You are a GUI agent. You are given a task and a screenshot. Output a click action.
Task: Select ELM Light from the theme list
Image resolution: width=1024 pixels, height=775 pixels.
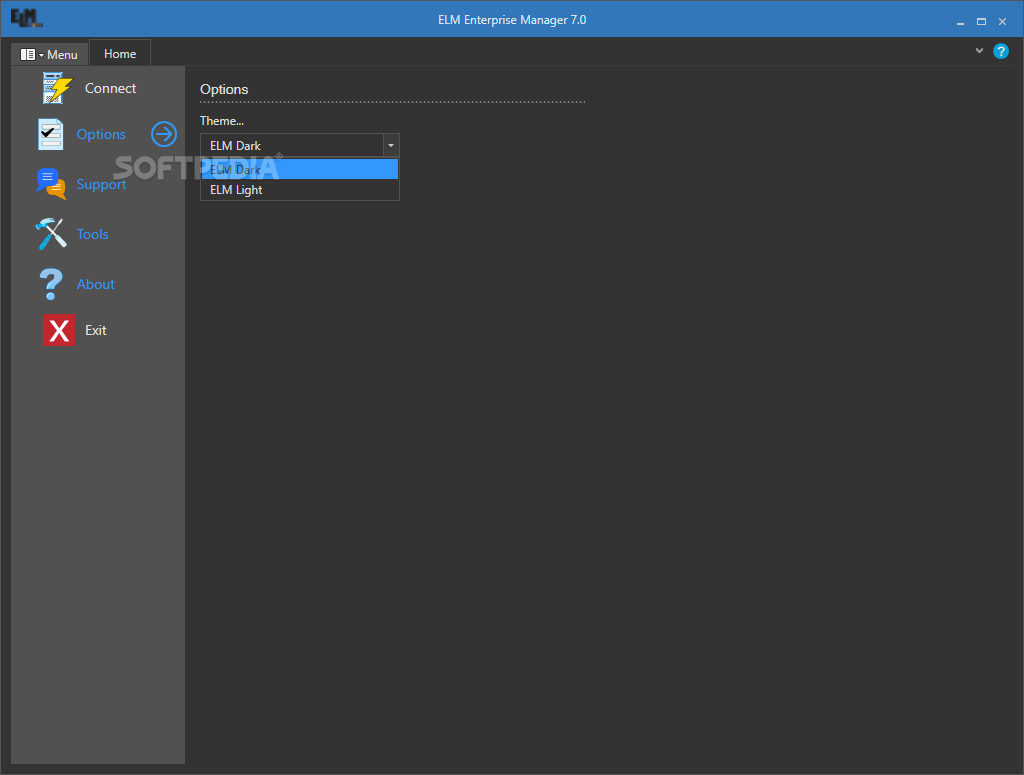[x=300, y=189]
